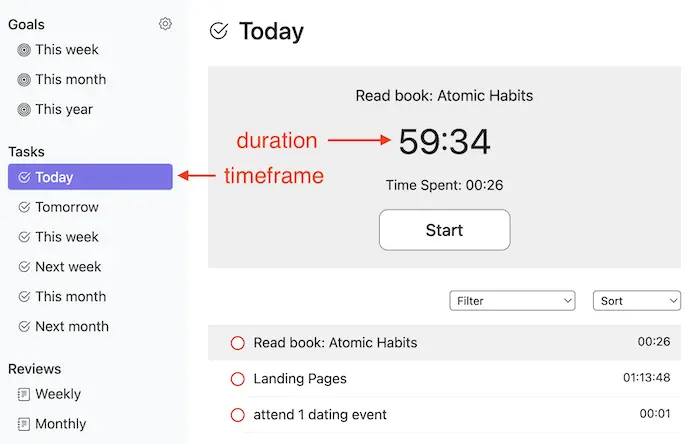Viewport: 700px width, 444px height.
Task: Open the Sort dropdown
Action: pos(636,301)
